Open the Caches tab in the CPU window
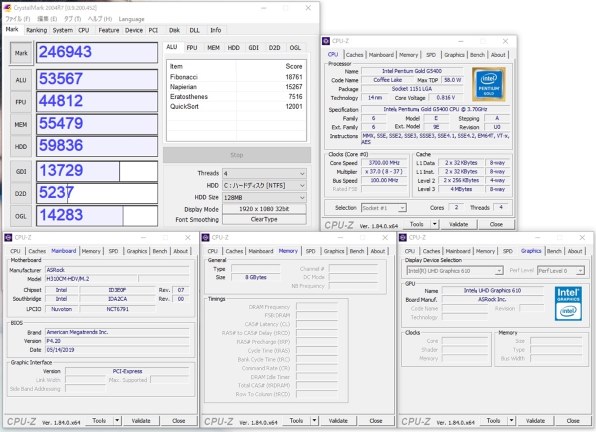596x432 pixels. [x=354, y=55]
